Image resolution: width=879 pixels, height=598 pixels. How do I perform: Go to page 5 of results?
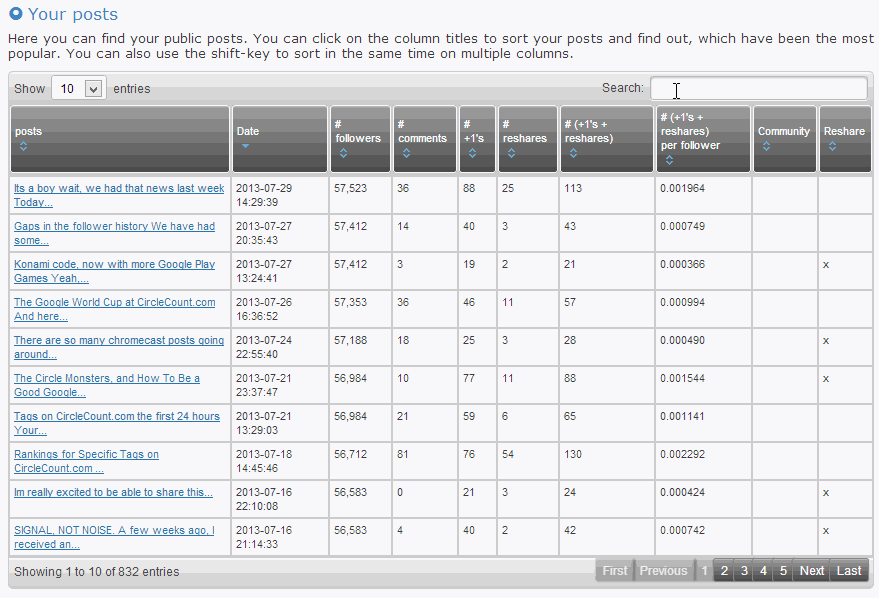coord(783,571)
